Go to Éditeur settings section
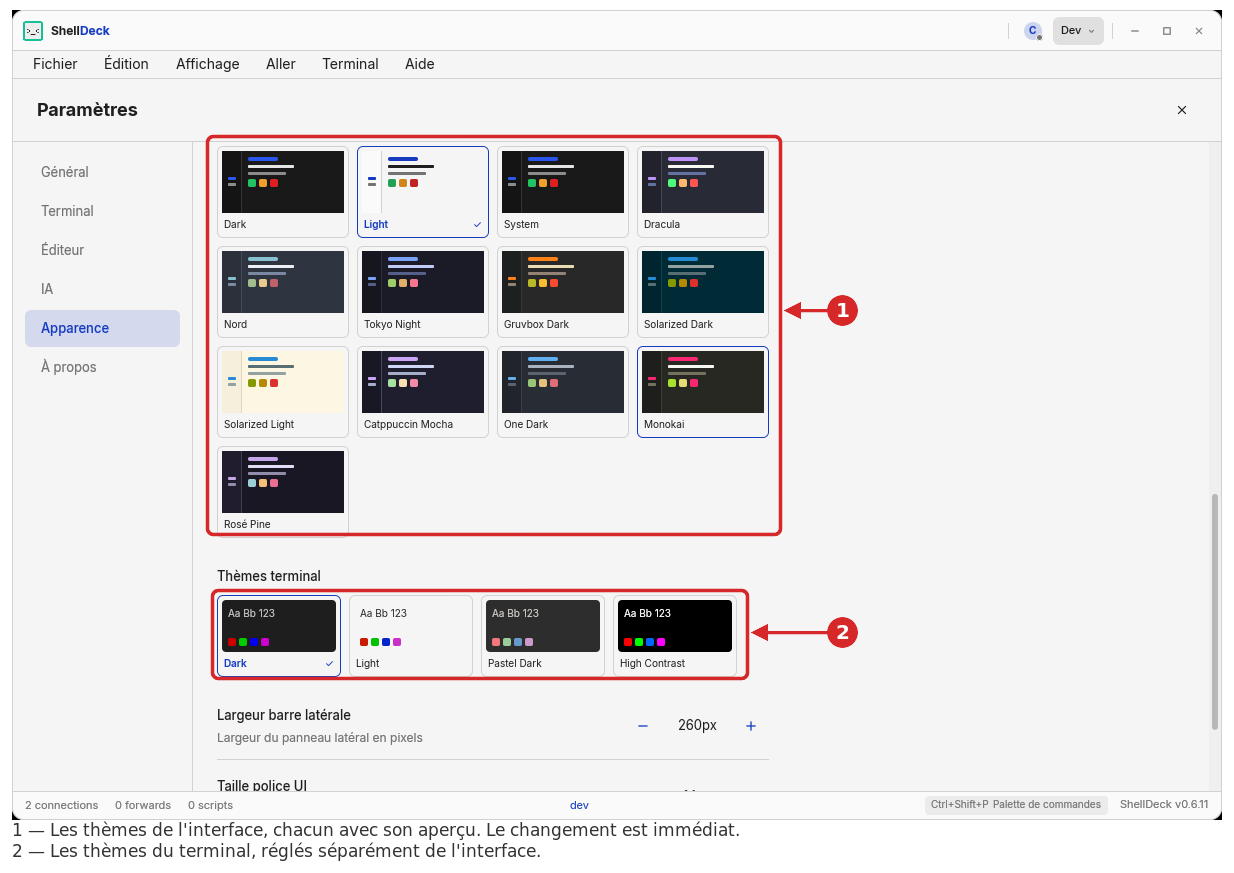Screen dimensions: 1234x873 [x=102, y=250]
